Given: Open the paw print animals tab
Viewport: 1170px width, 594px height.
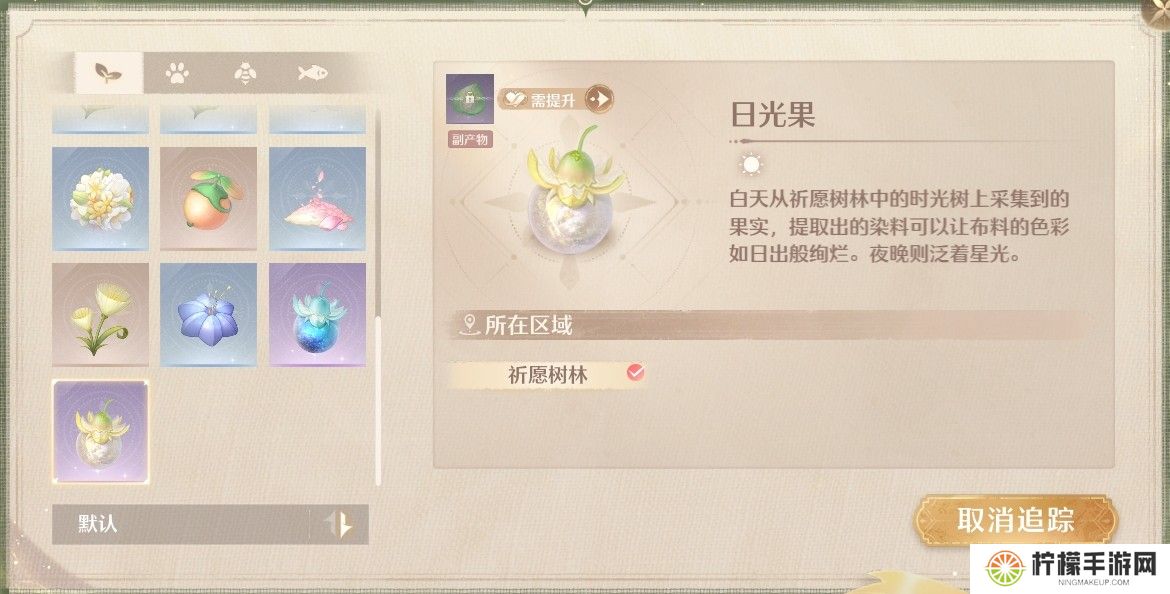Looking at the screenshot, I should pos(177,72).
